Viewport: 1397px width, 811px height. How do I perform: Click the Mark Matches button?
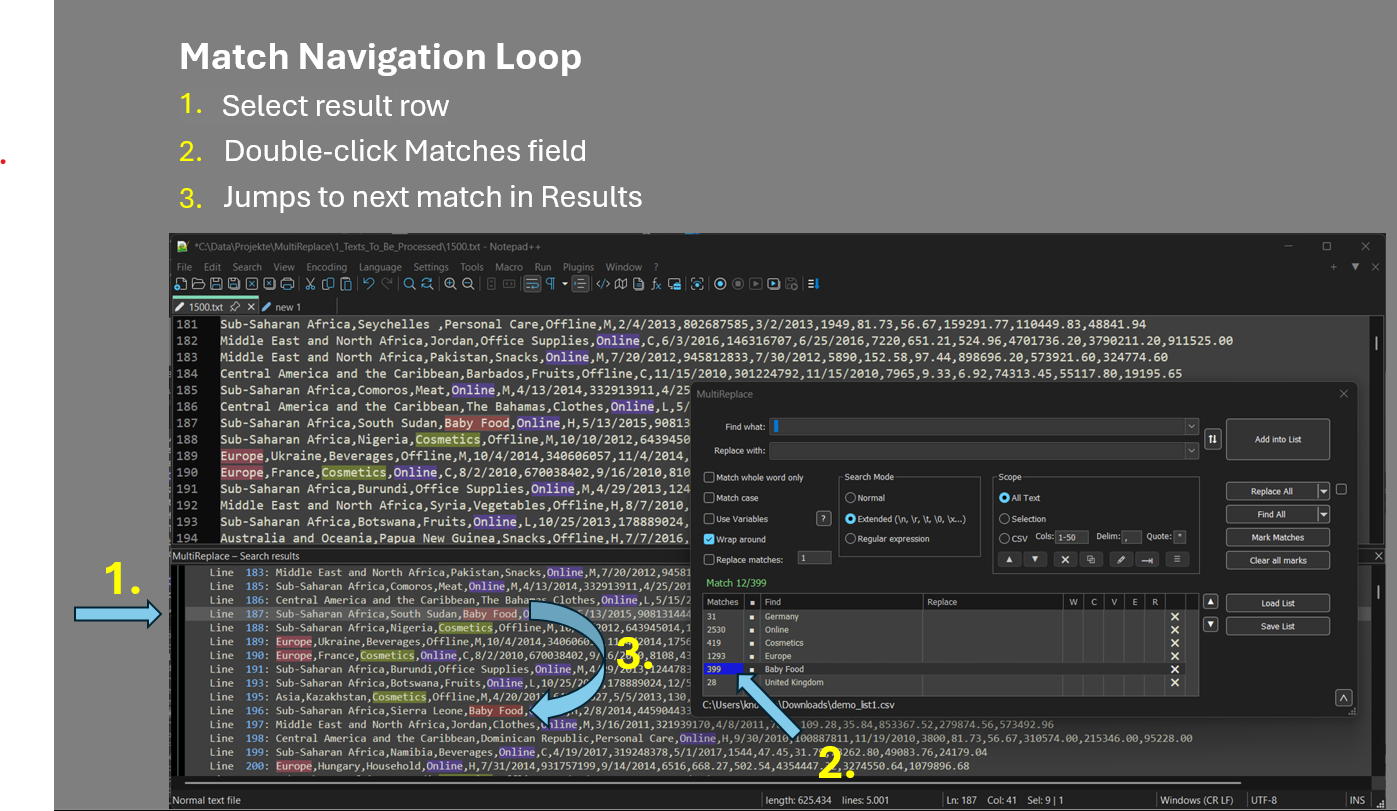pyautogui.click(x=1277, y=537)
